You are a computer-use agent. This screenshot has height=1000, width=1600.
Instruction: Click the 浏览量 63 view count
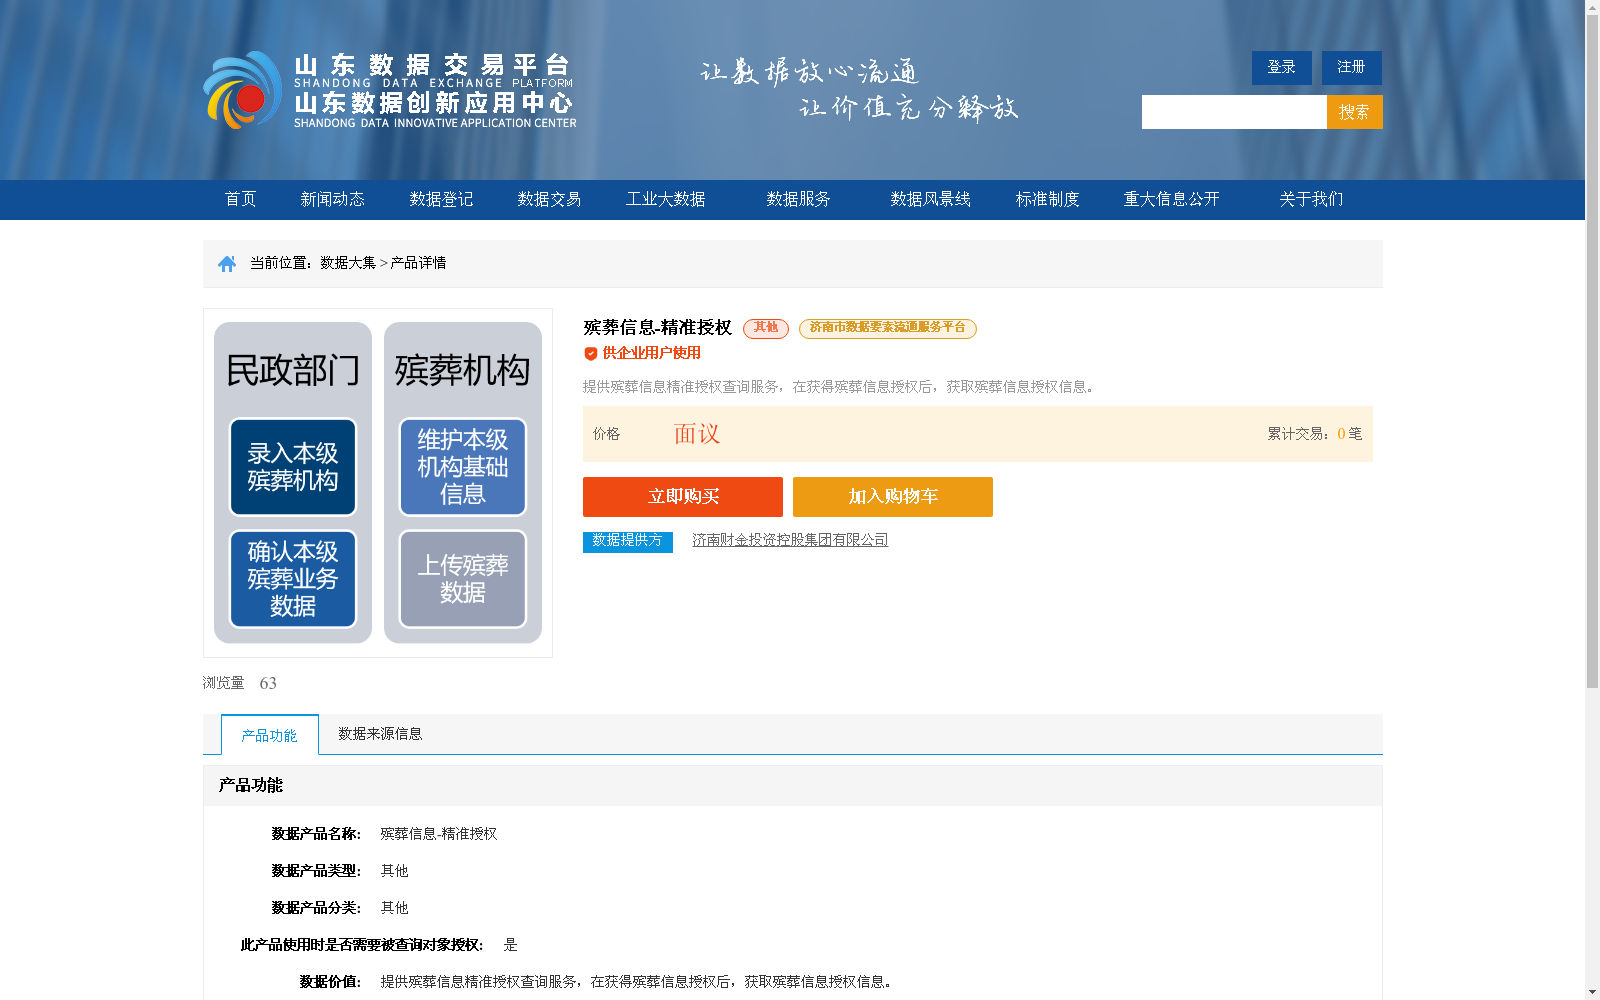240,683
